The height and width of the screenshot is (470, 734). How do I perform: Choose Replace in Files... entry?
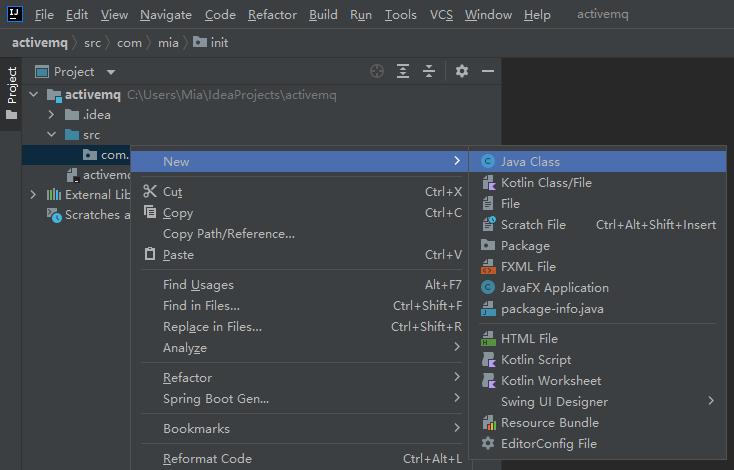click(301, 327)
